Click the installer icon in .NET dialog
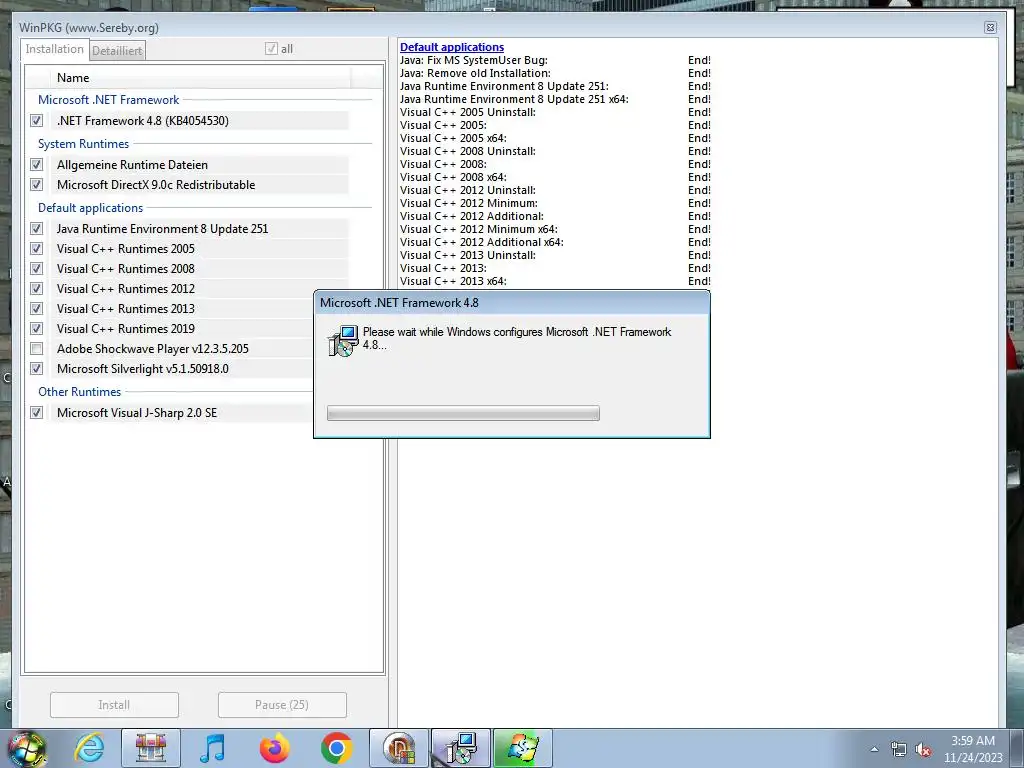Screen dimensions: 1024x768 (x=343, y=340)
